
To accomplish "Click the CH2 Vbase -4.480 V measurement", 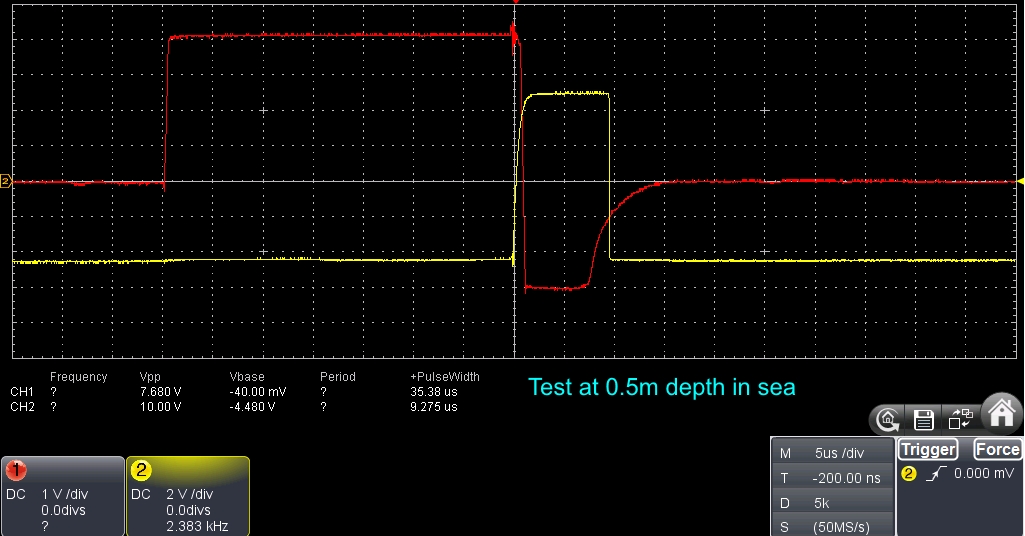I will point(252,407).
